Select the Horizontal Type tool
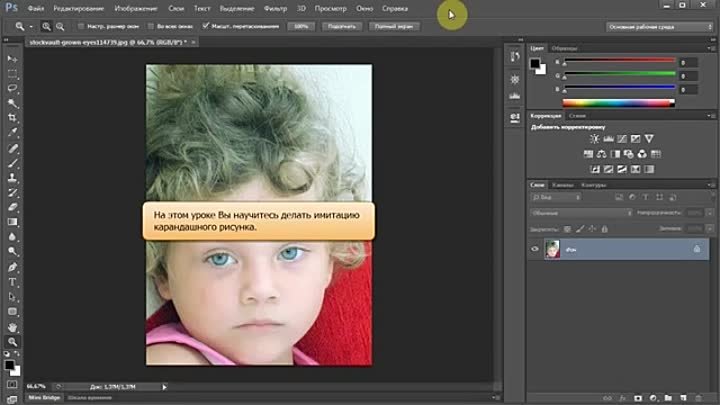The image size is (720, 405). click(x=13, y=282)
